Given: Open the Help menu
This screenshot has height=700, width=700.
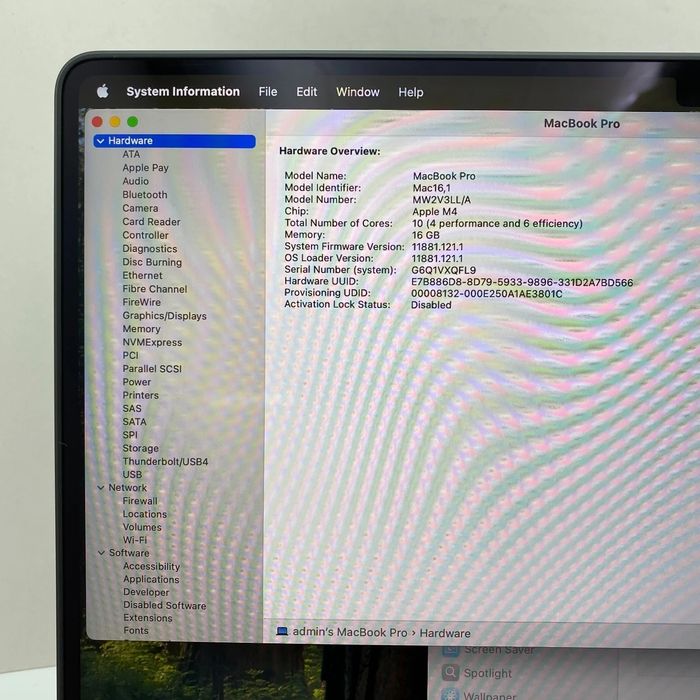Looking at the screenshot, I should pos(411,92).
